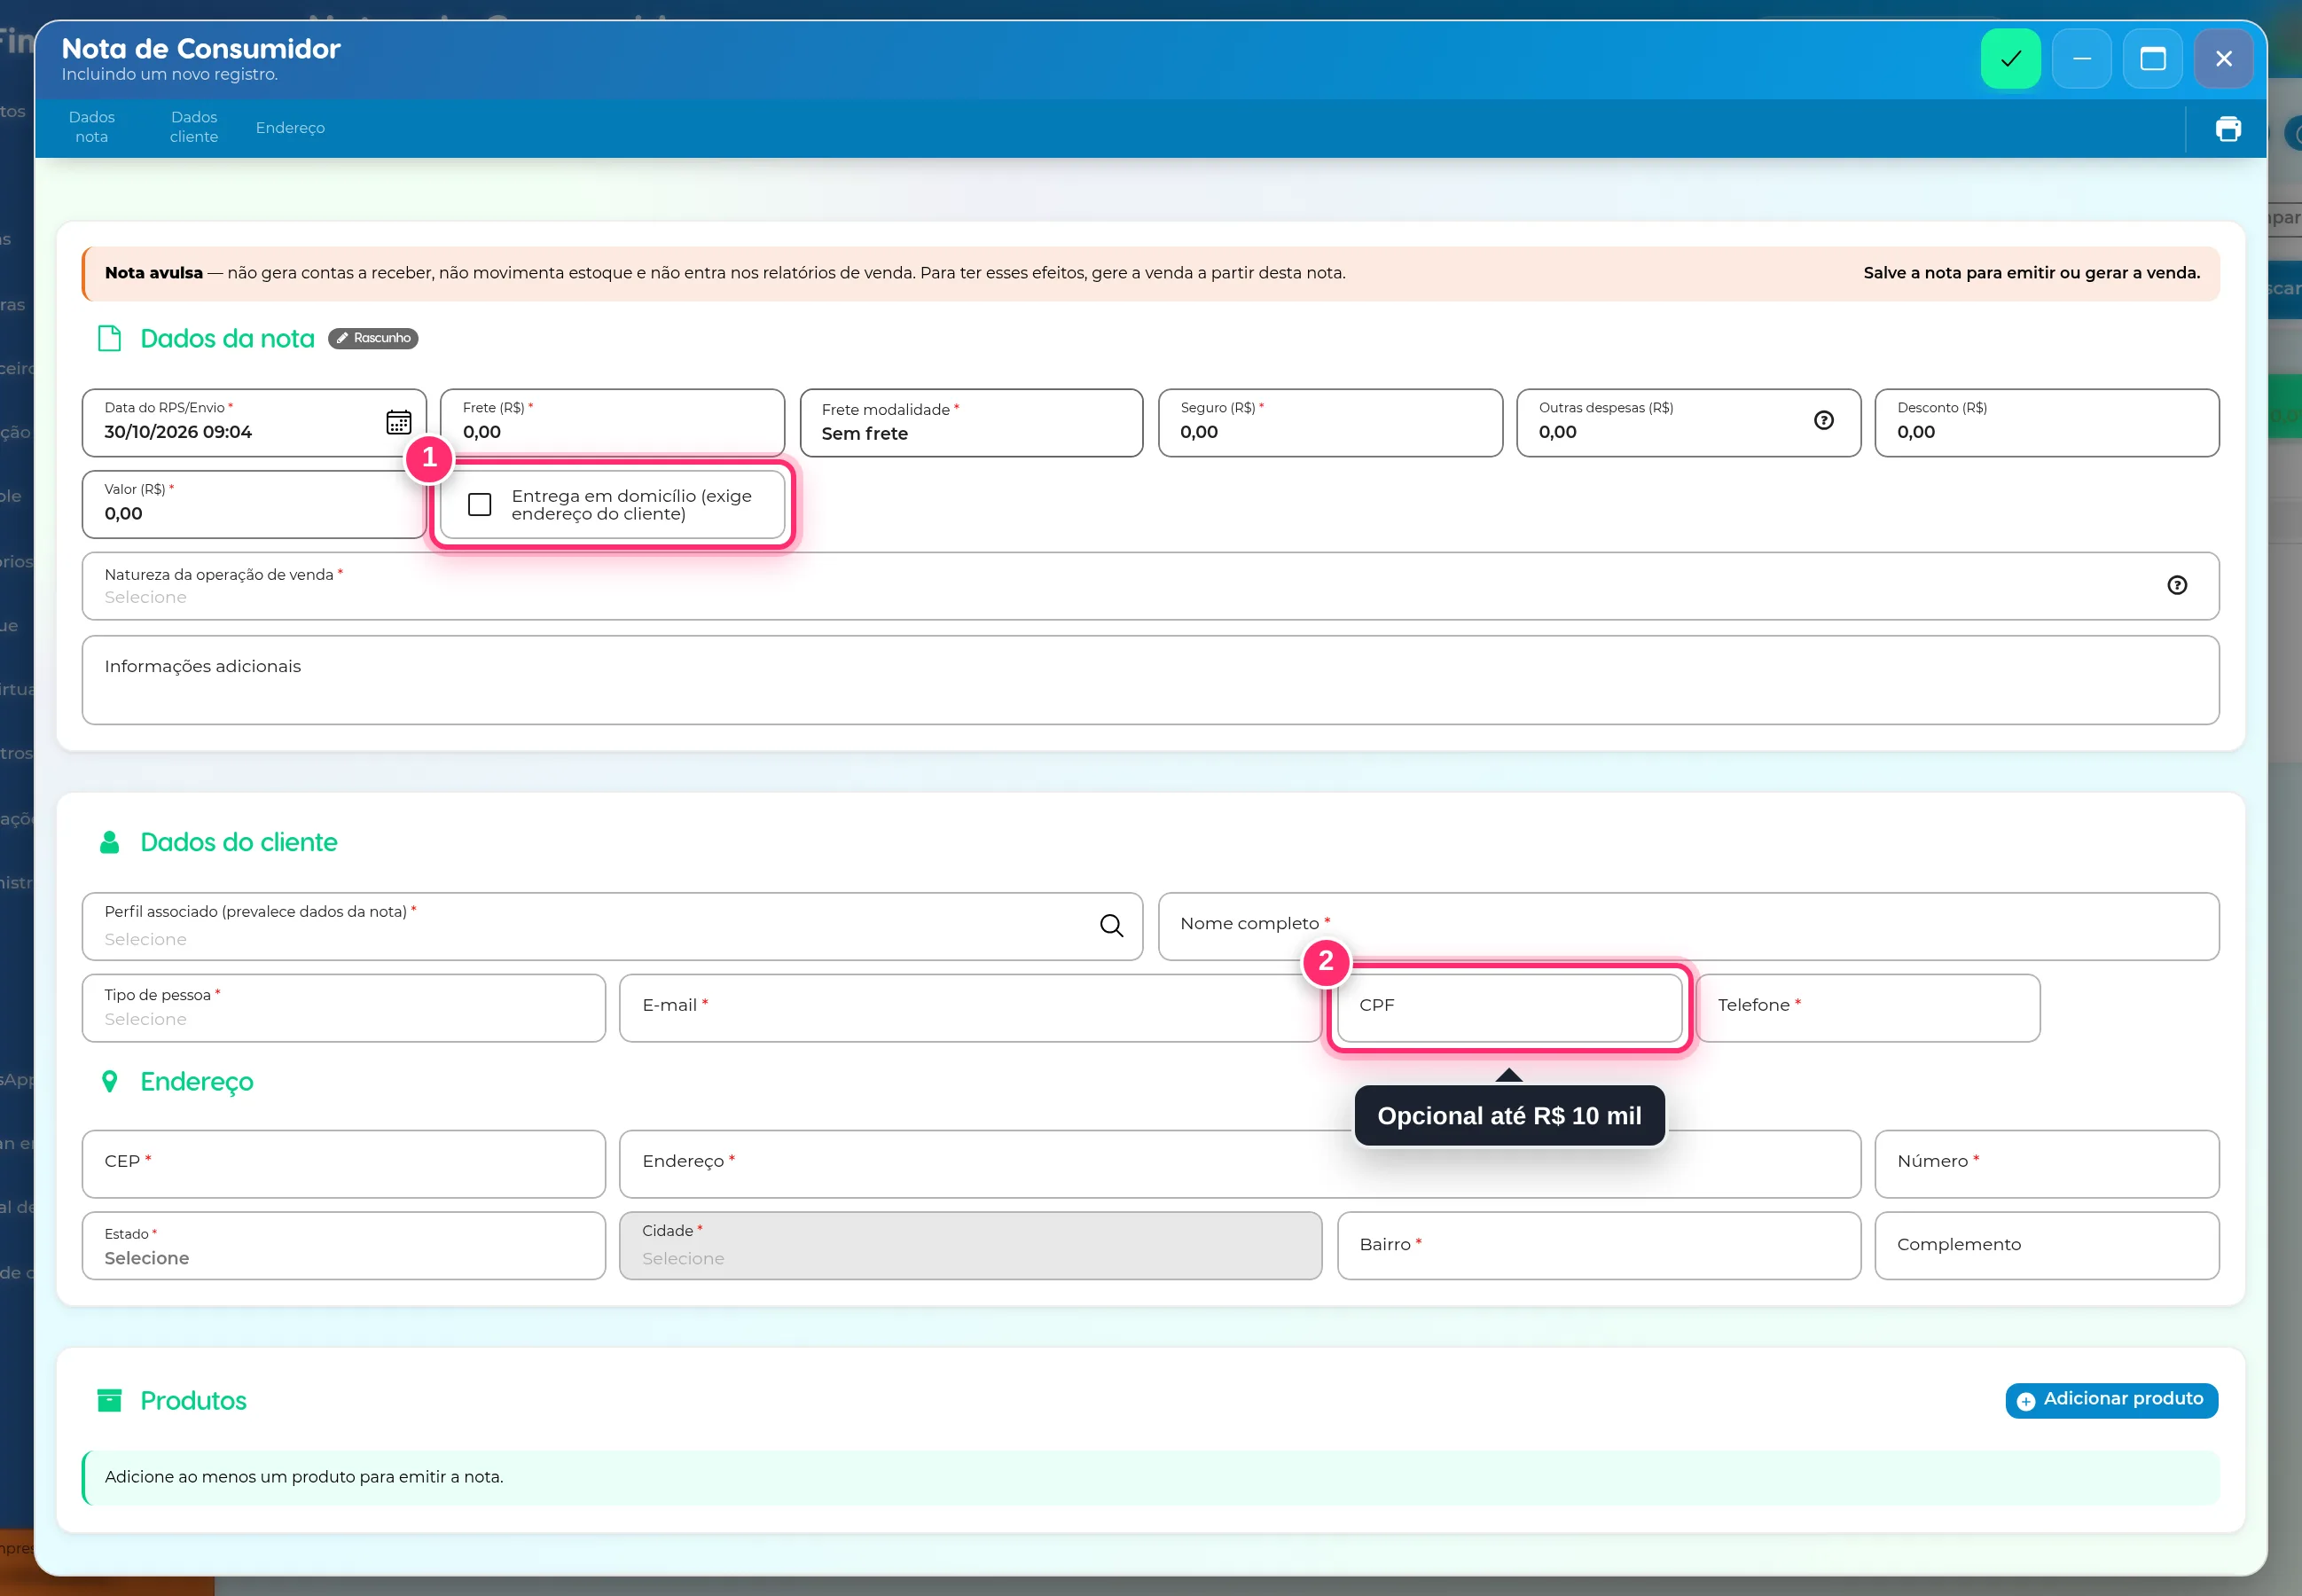This screenshot has height=1596, width=2302.
Task: Click the Adicionar produto button
Action: coord(2111,1400)
